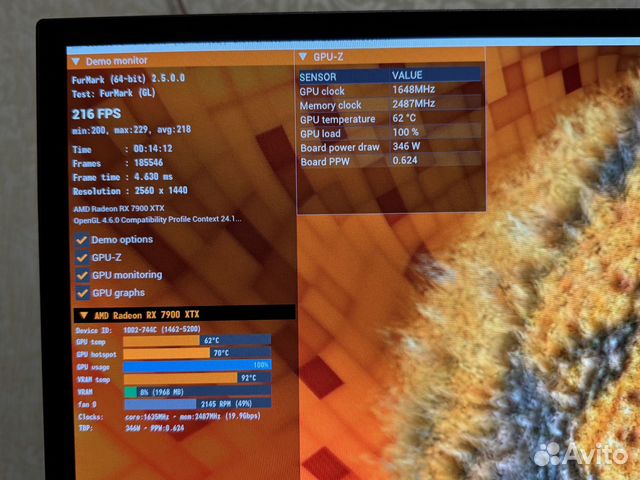This screenshot has height=480, width=640.
Task: Select the GPU temperature row label
Action: tap(338, 120)
